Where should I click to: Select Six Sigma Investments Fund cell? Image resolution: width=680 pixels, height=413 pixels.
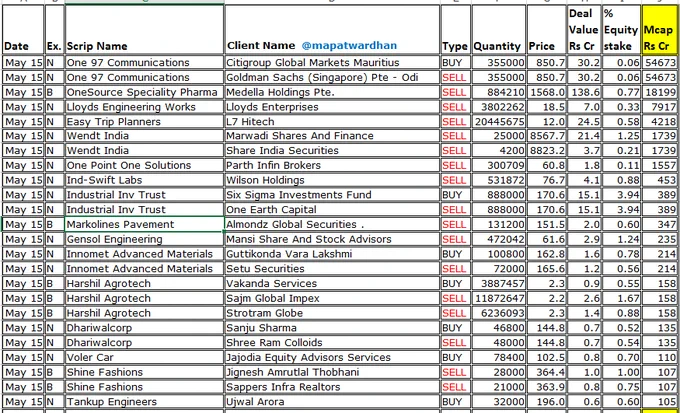click(x=332, y=195)
